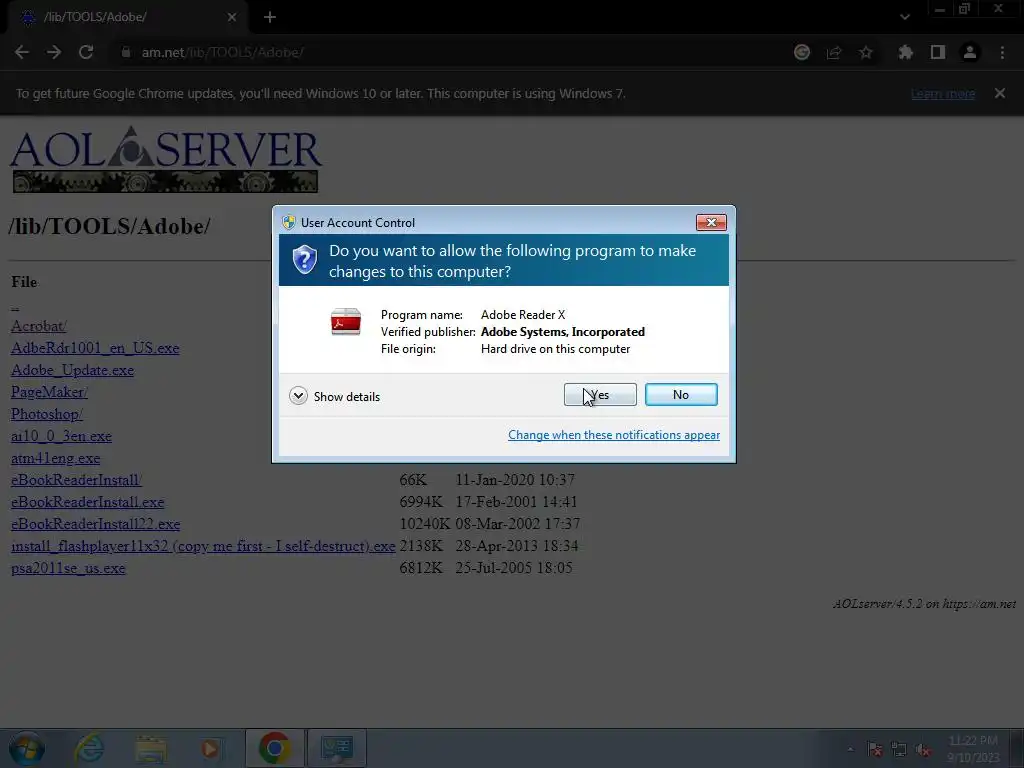Click the network tray icon
Screen dimensions: 1024x768
(899, 749)
